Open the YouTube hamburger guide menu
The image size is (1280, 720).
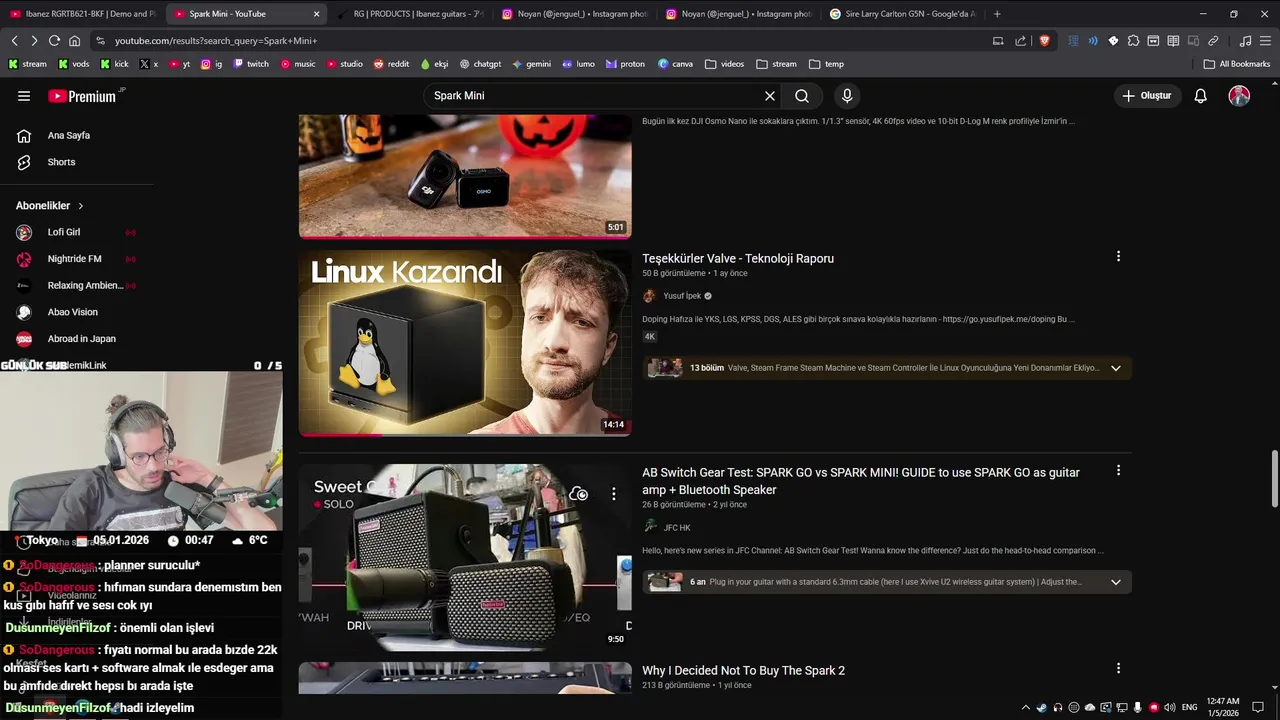(24, 96)
